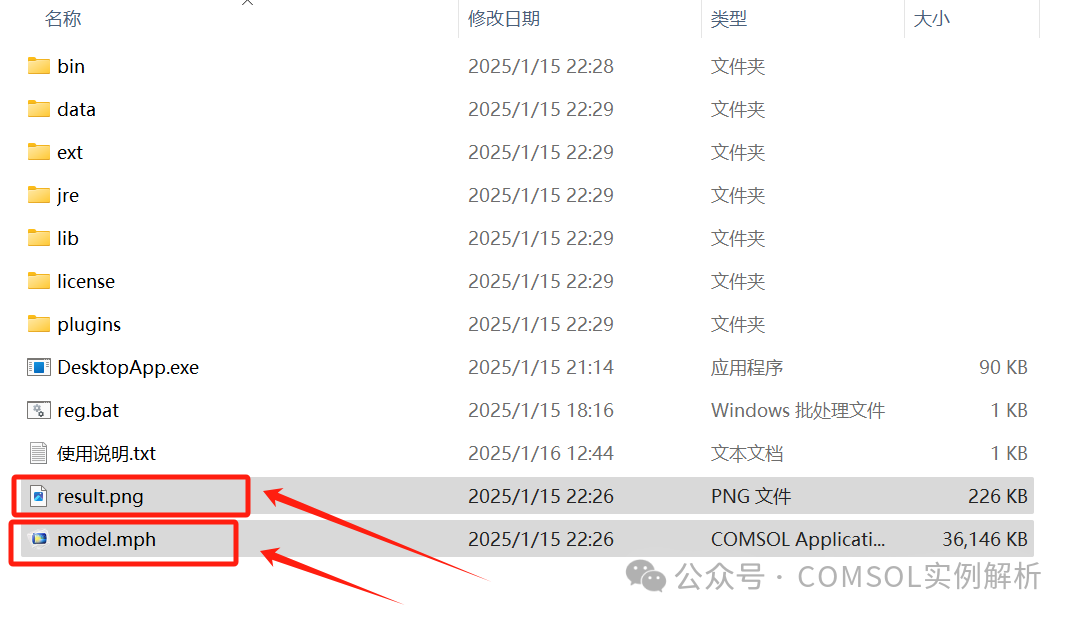Viewport: 1075px width, 619px height.
Task: Select the data folder icon
Action: (38, 109)
